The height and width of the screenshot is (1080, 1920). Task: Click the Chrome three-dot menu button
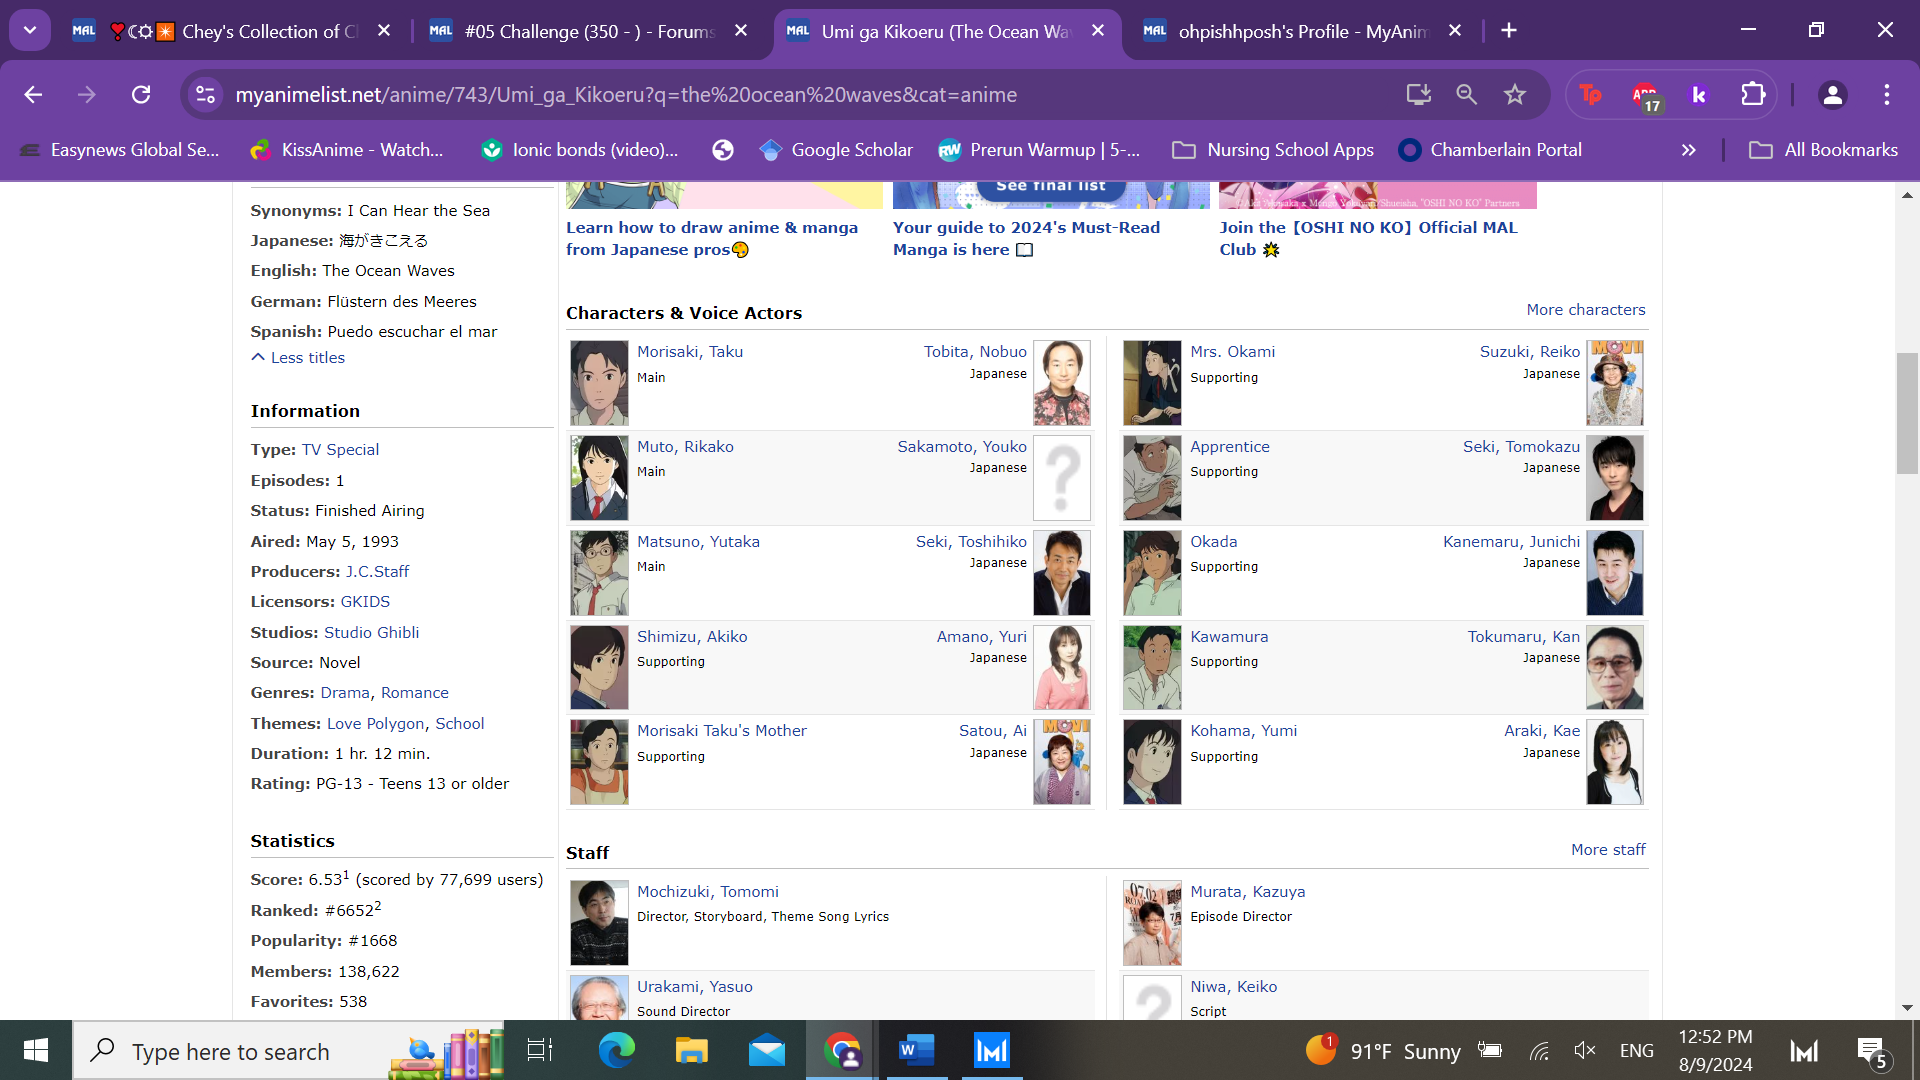[x=1886, y=94]
